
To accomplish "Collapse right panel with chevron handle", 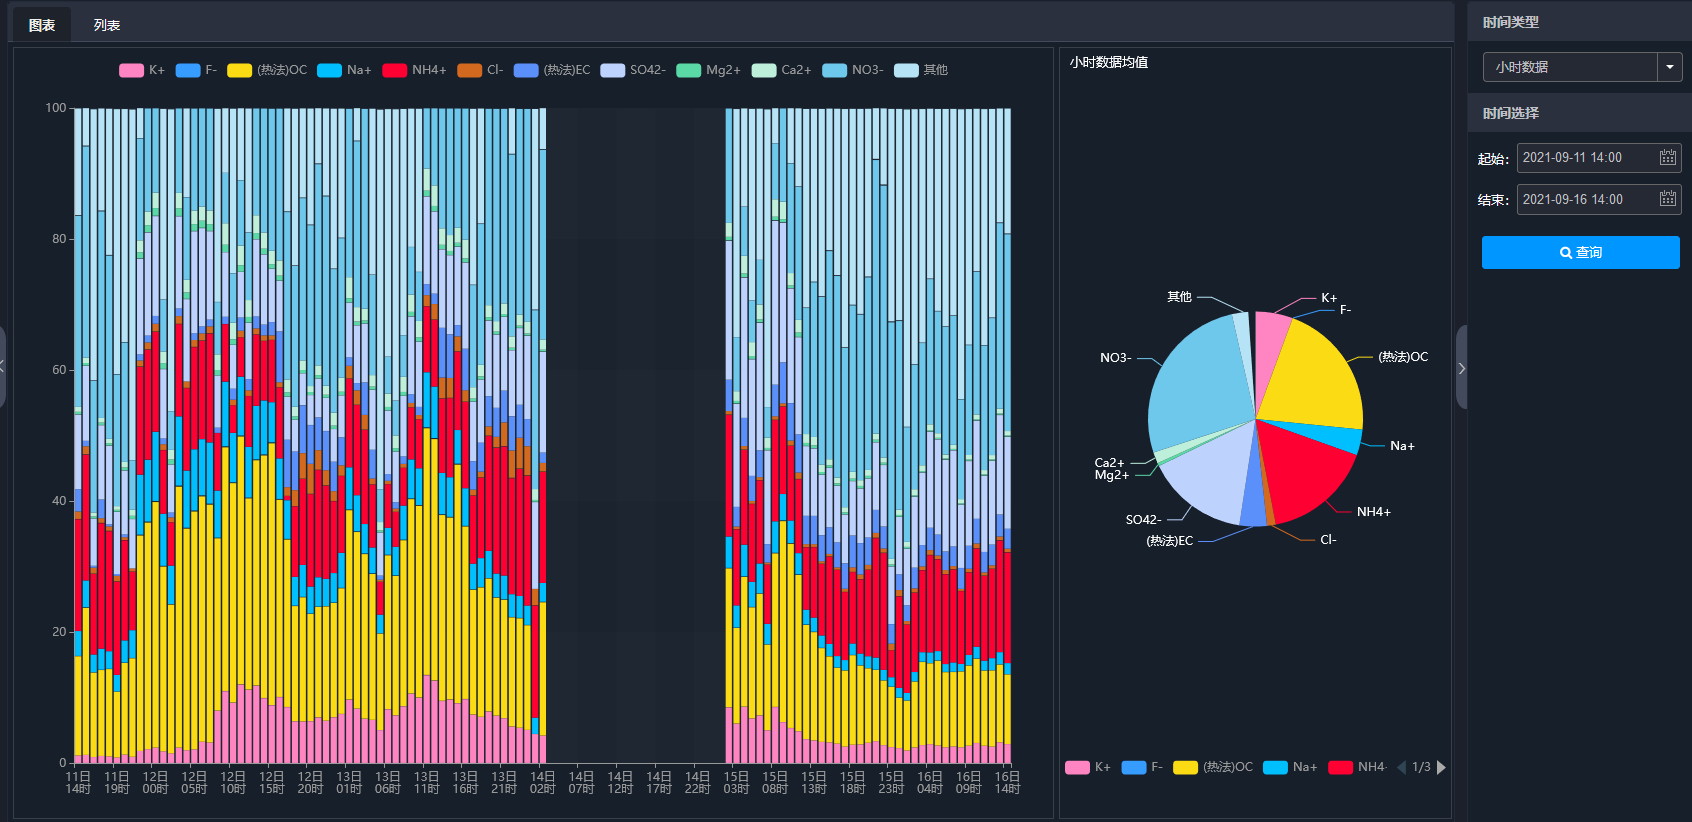I will (1461, 368).
